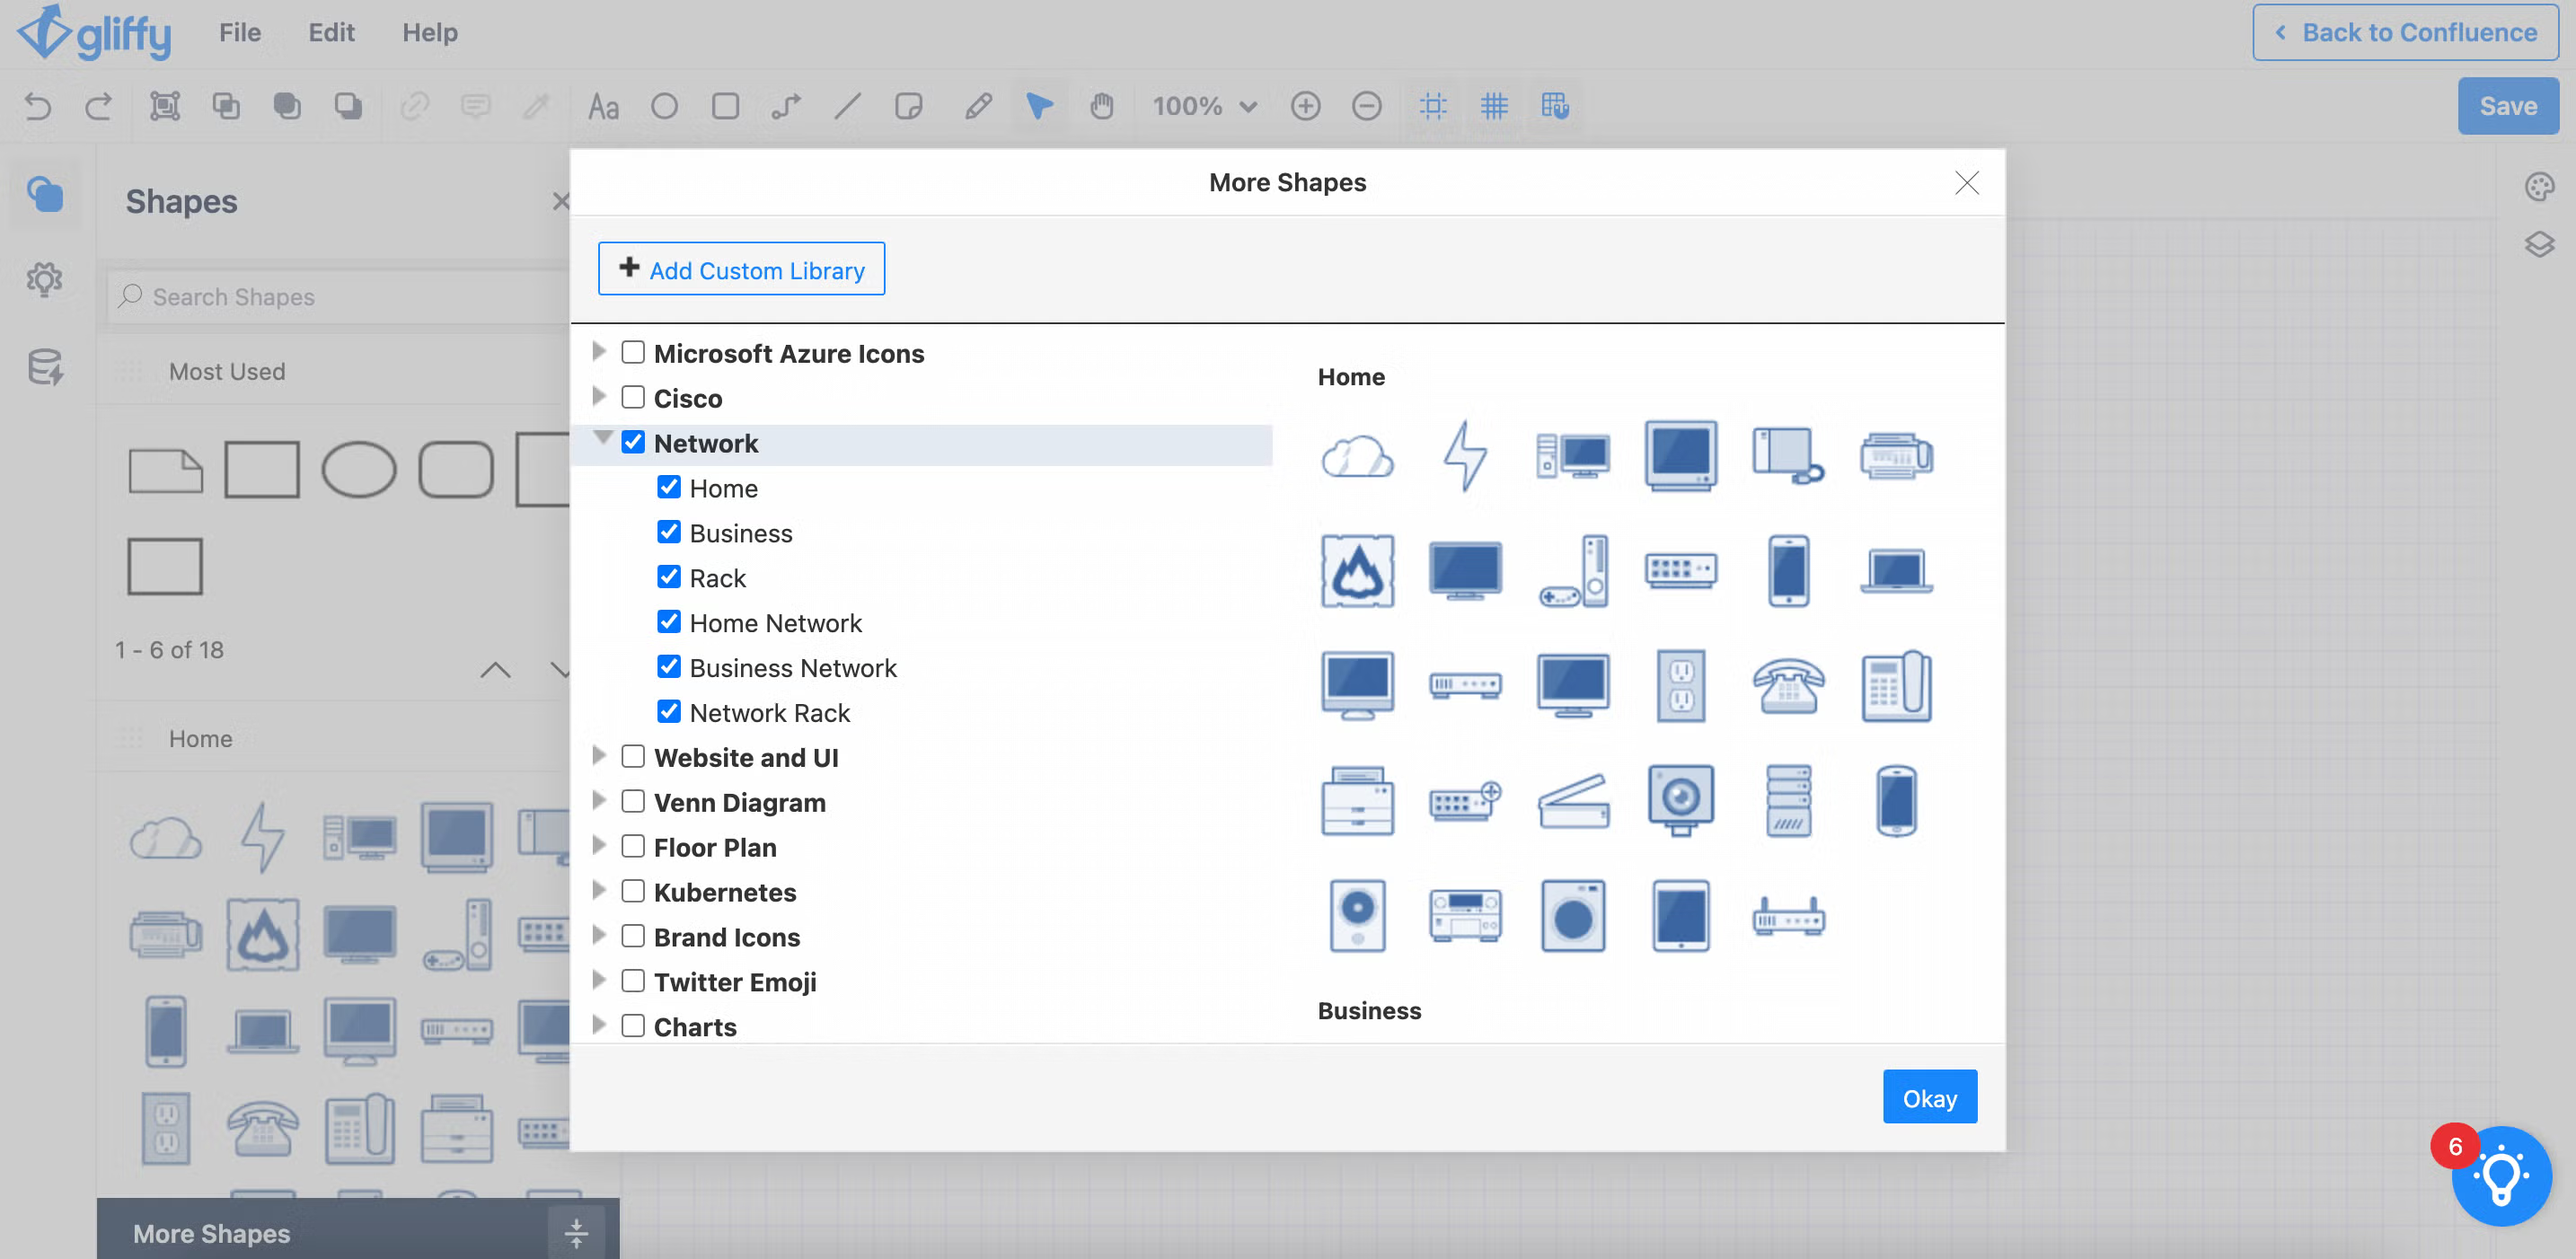
Task: Click the previous page up chevron
Action: (x=494, y=670)
